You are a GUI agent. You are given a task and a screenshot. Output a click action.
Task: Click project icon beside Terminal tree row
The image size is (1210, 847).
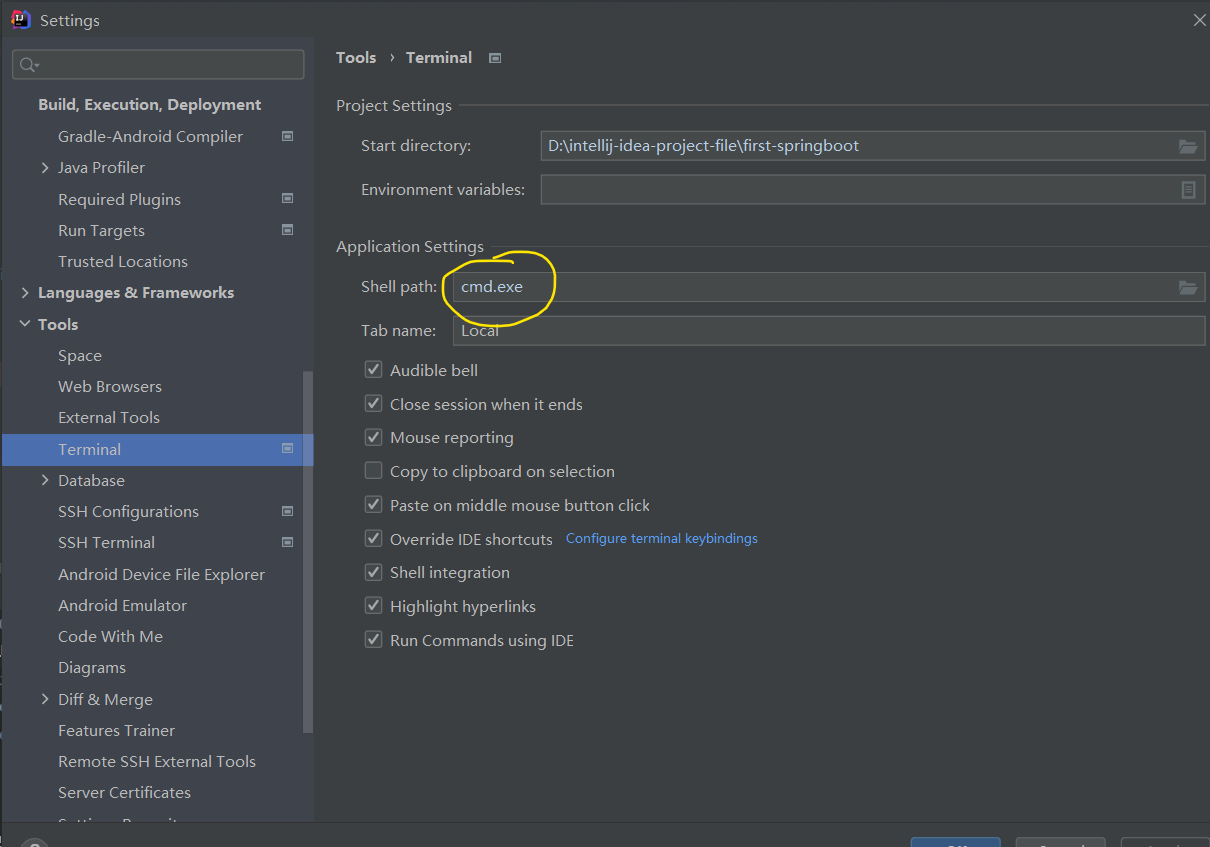point(288,449)
